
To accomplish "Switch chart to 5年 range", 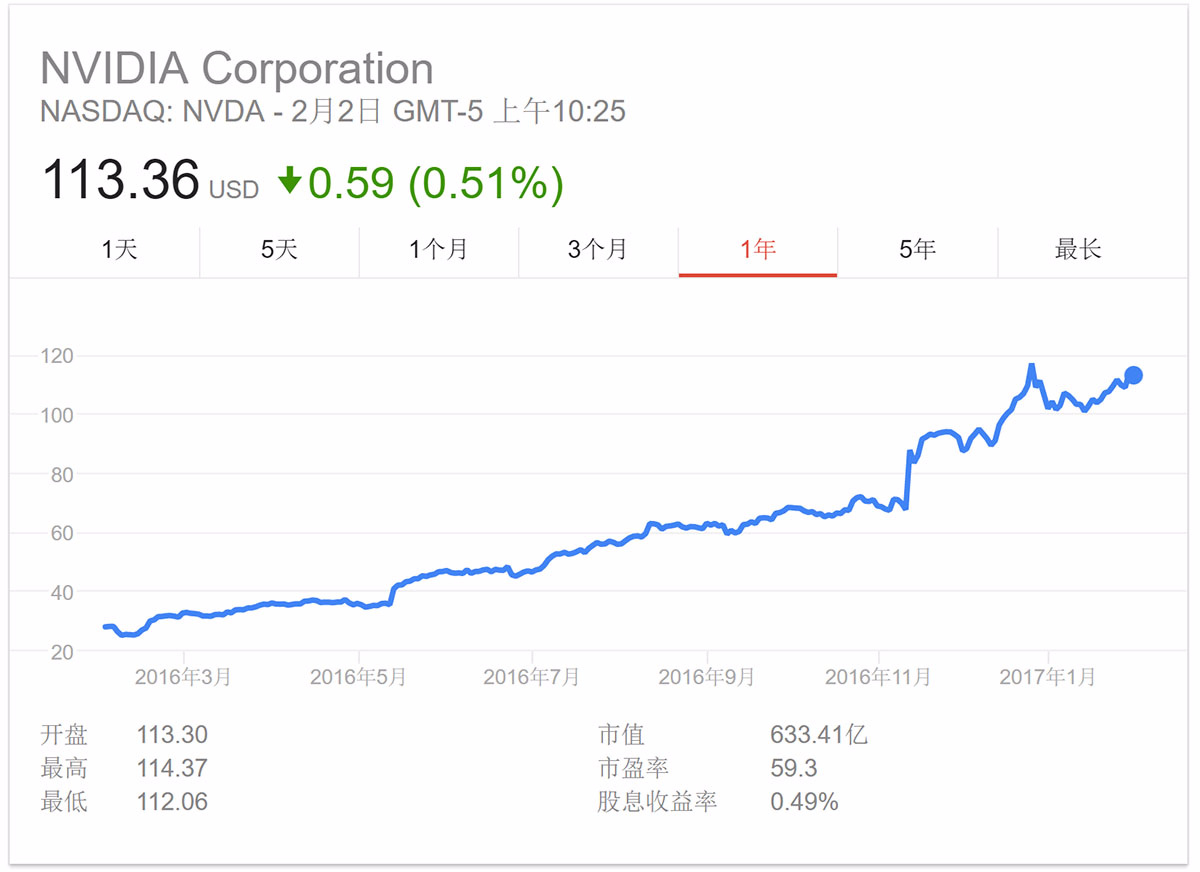I will (917, 249).
